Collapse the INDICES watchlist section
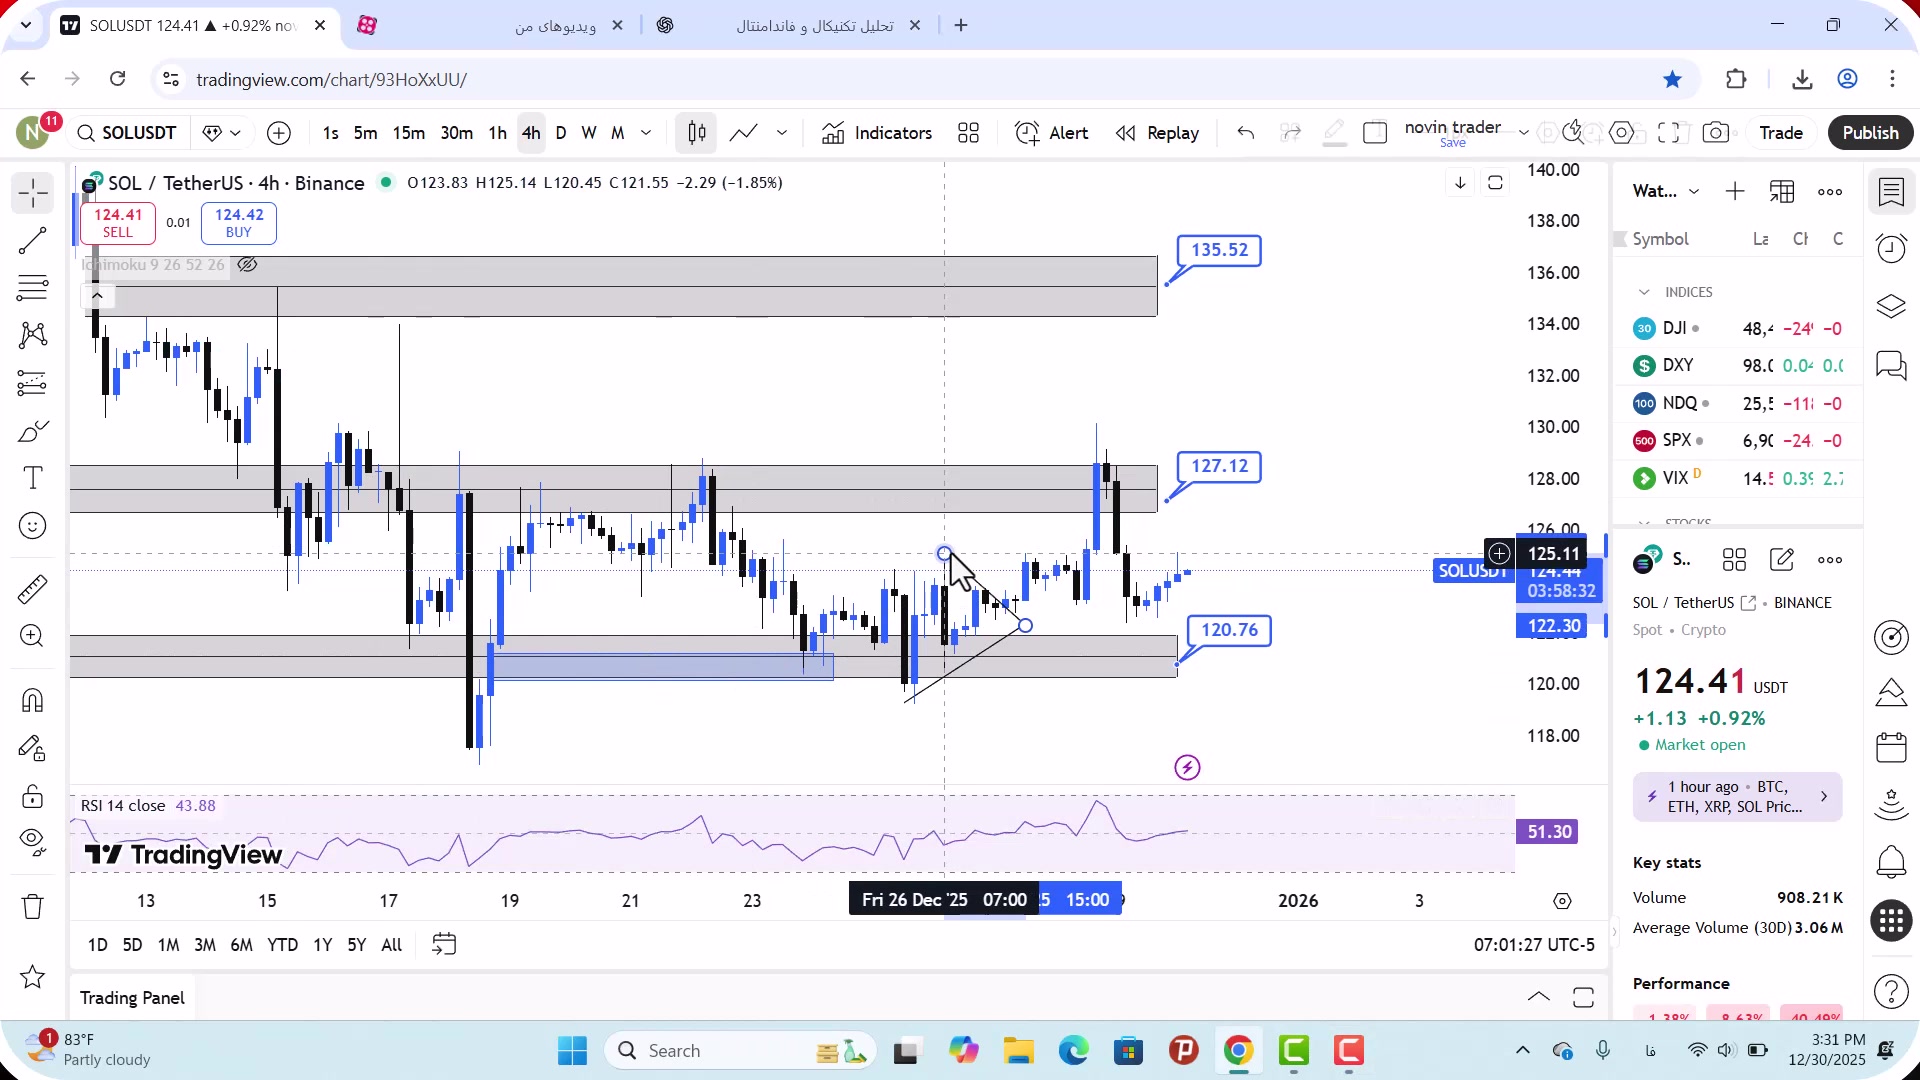Viewport: 1920px width, 1080px height. tap(1644, 292)
